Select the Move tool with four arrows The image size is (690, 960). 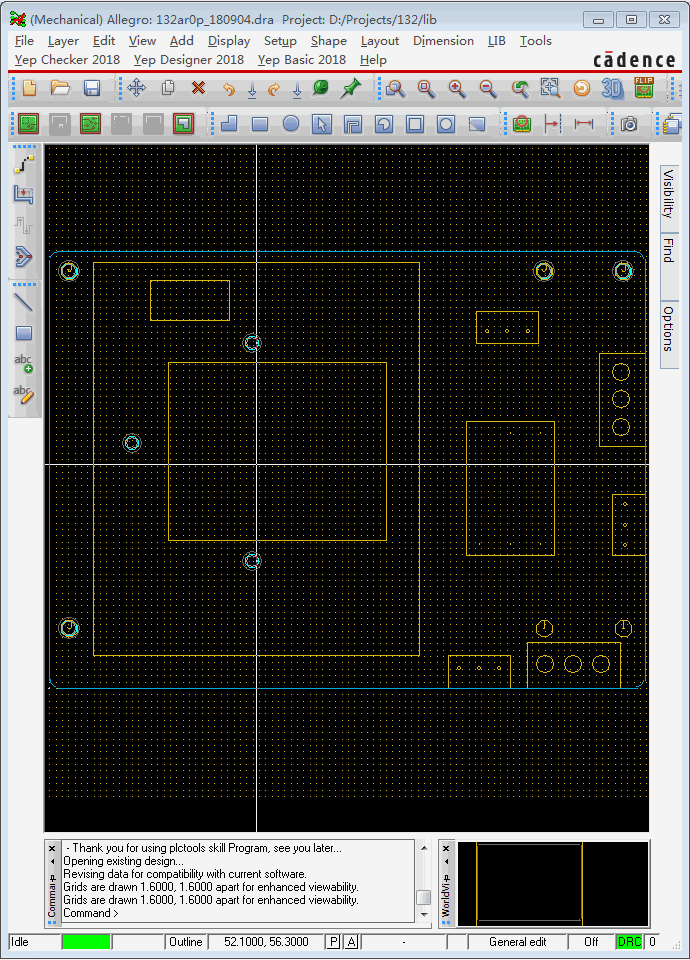click(x=137, y=88)
